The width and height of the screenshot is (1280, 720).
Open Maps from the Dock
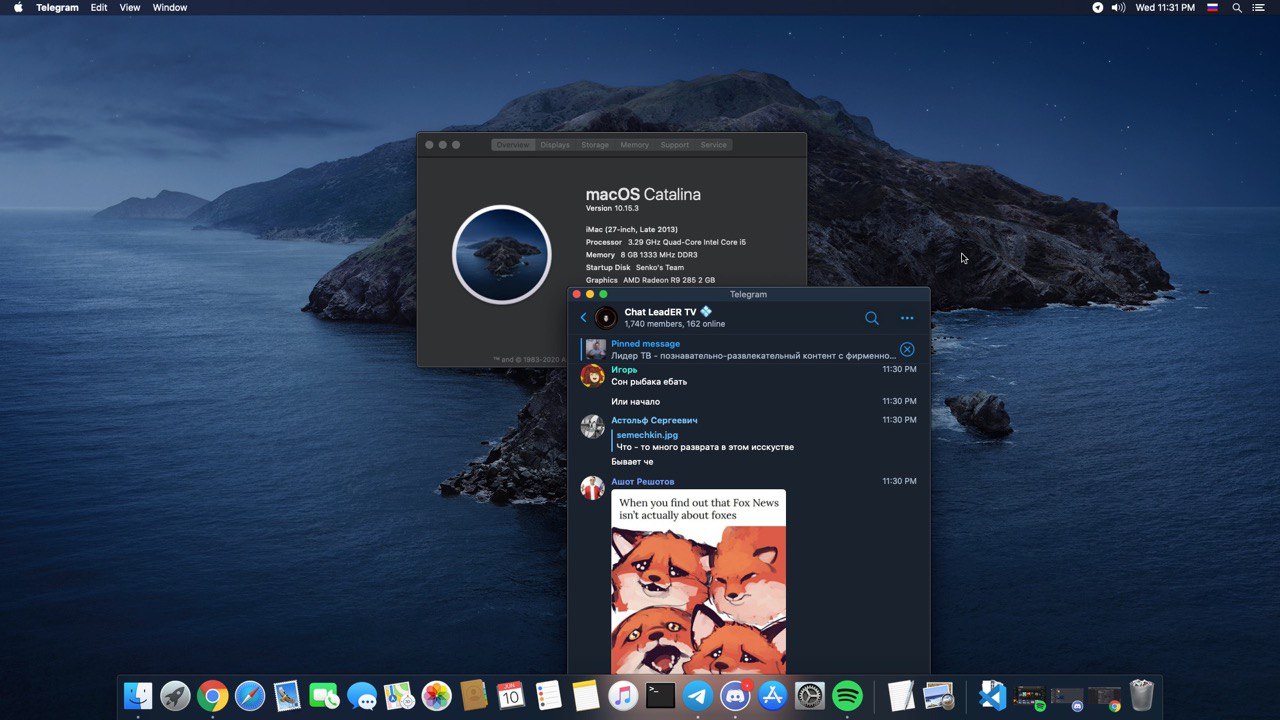point(399,695)
